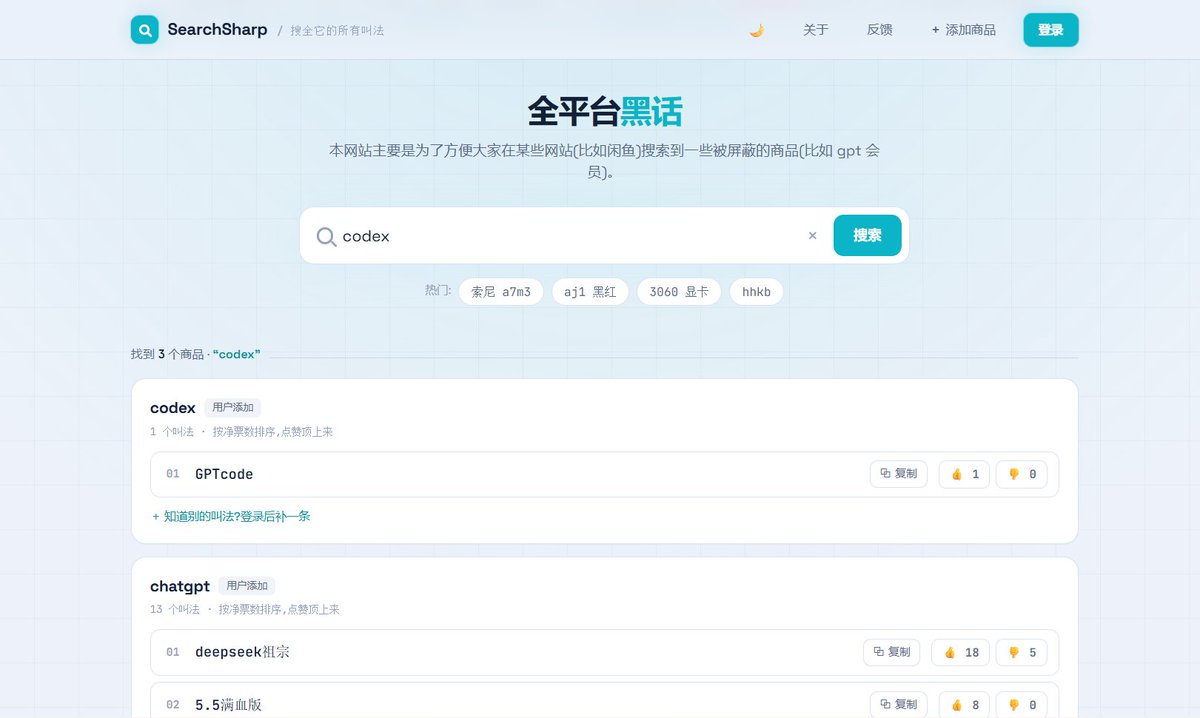Clear search text with the × icon
The height and width of the screenshot is (718, 1200).
[812, 236]
